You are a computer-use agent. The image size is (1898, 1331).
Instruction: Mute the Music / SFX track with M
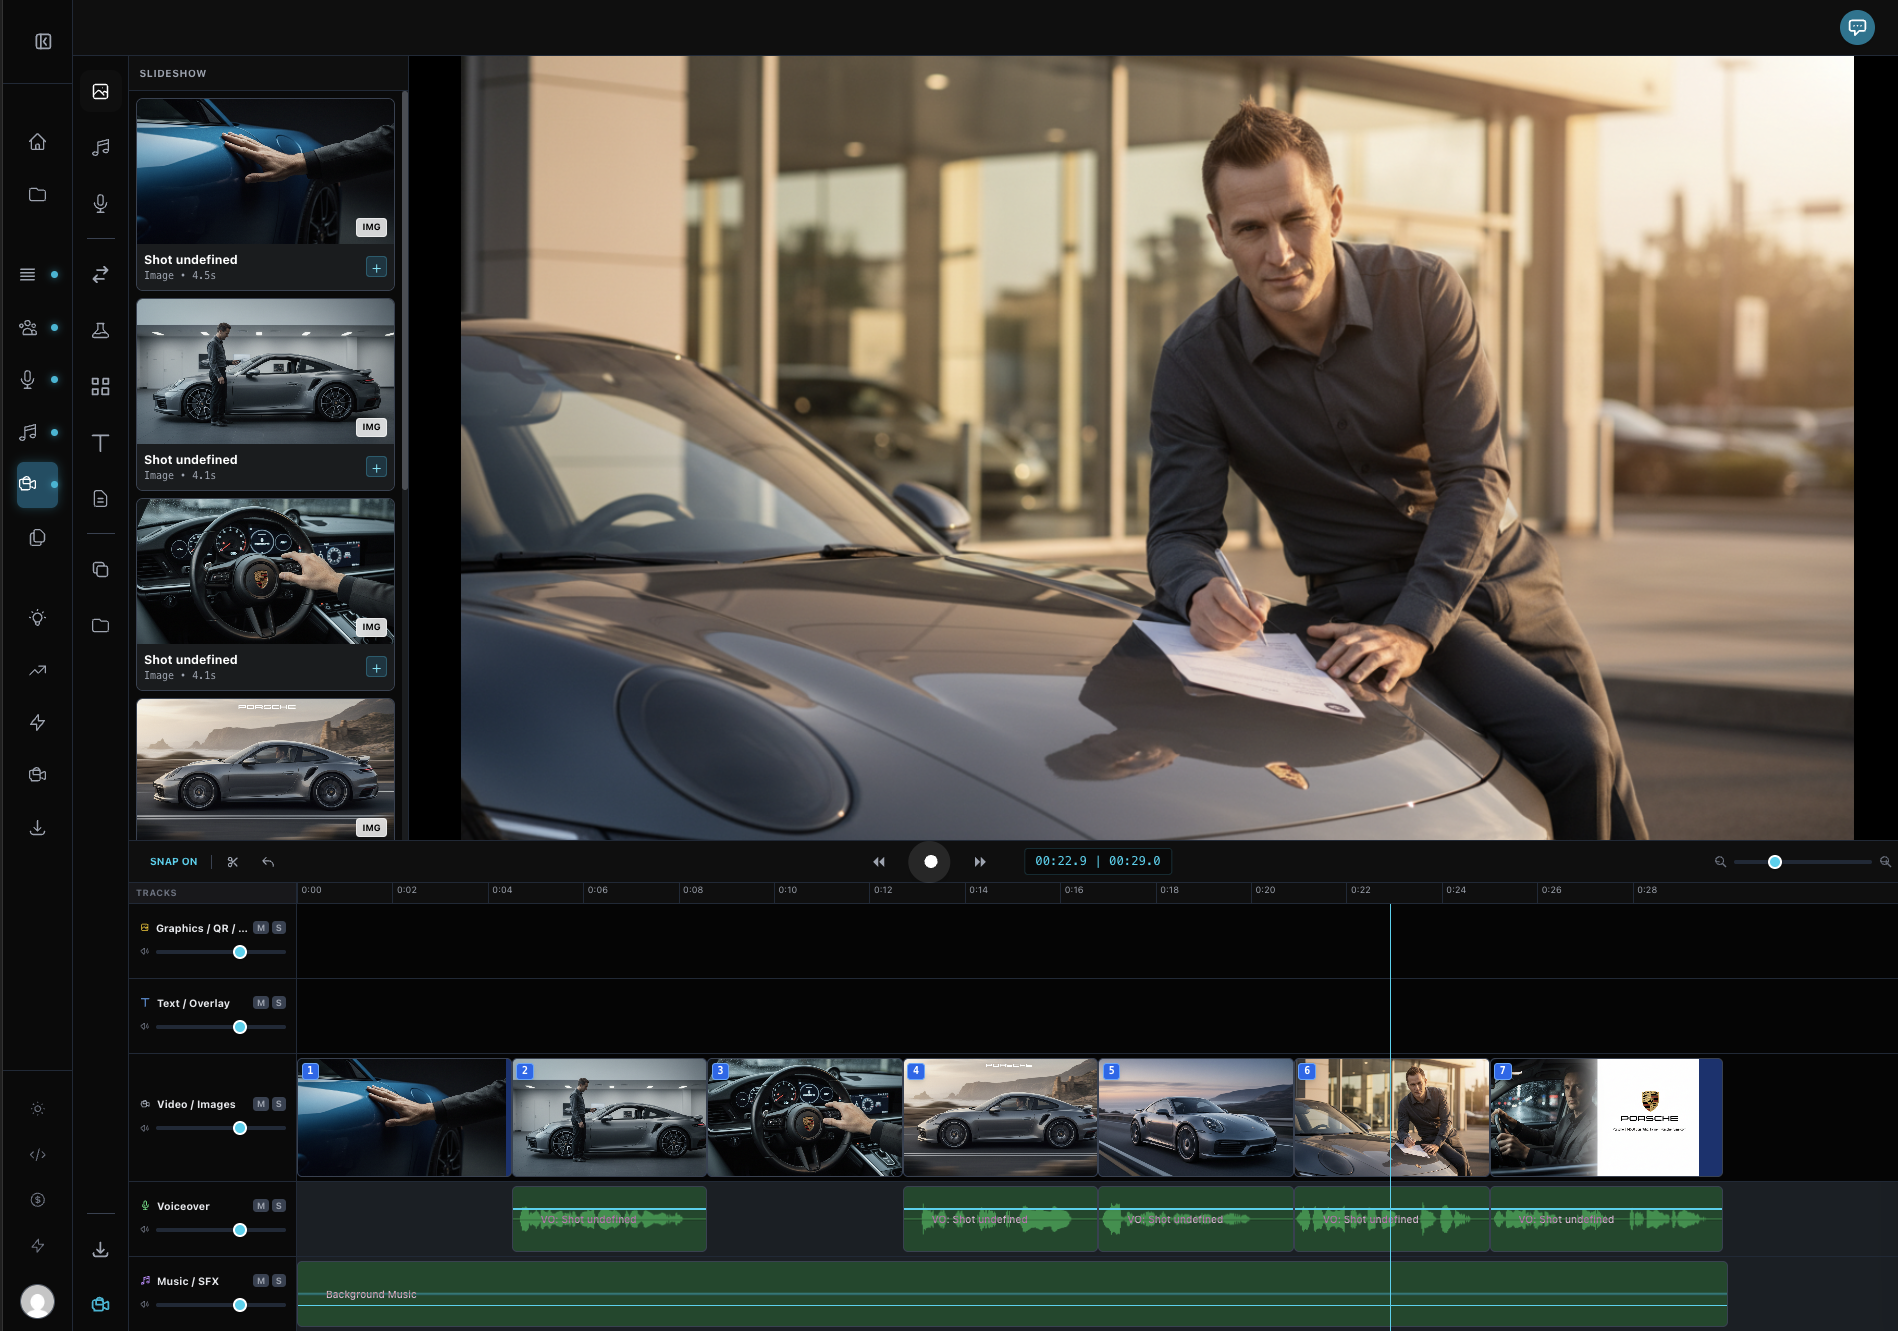point(261,1281)
